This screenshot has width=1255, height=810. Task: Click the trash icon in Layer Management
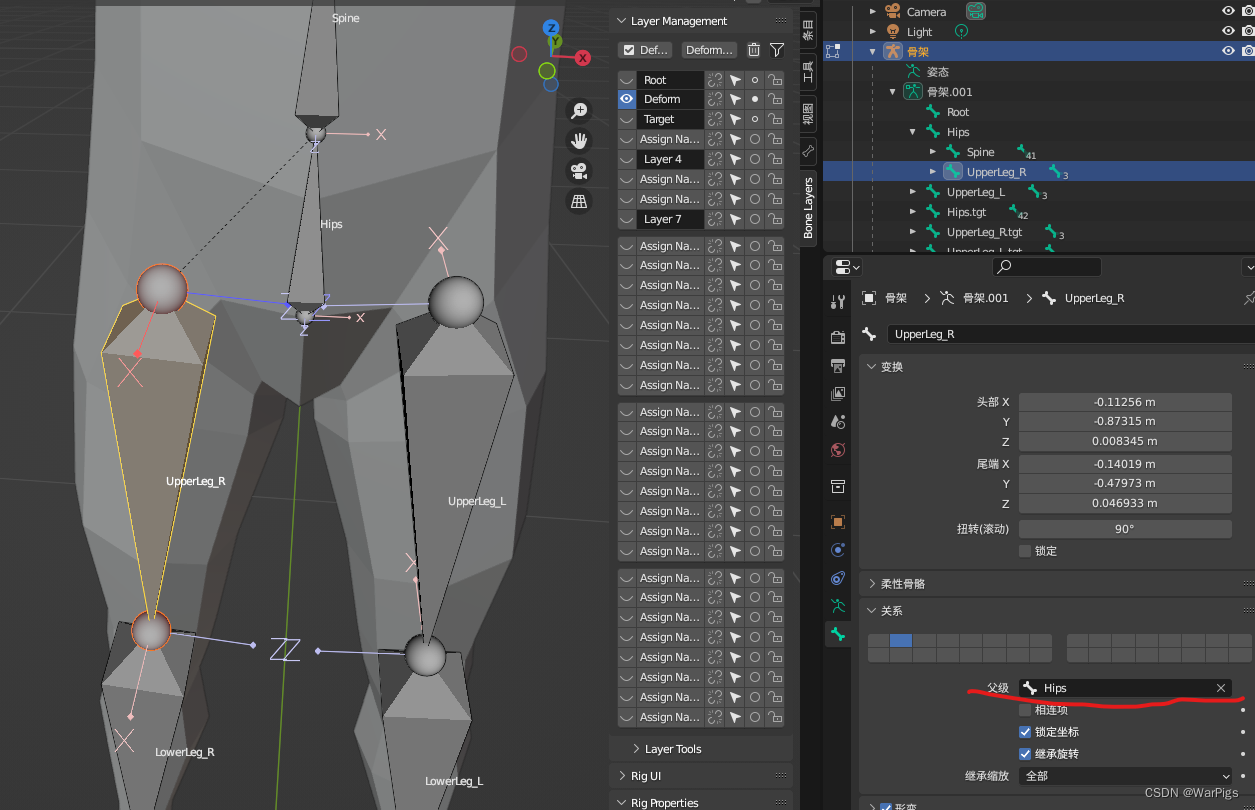(x=753, y=50)
